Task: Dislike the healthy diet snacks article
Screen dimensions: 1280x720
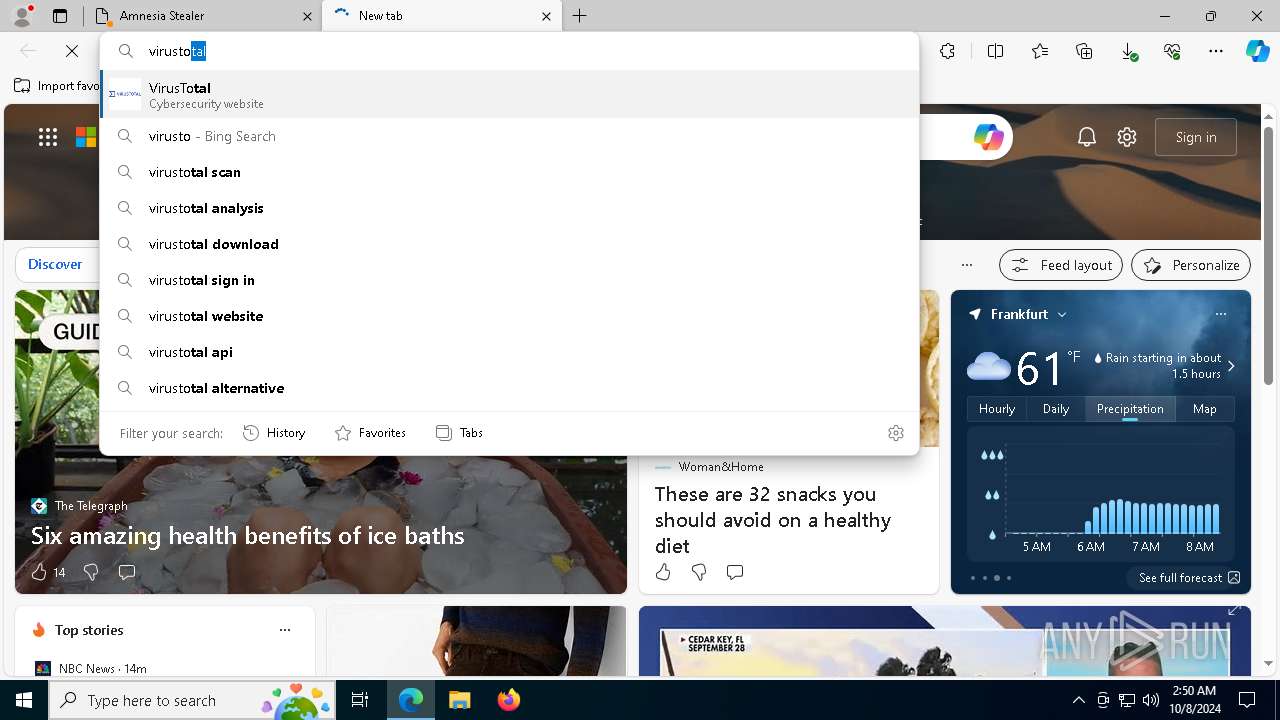Action: (x=699, y=572)
